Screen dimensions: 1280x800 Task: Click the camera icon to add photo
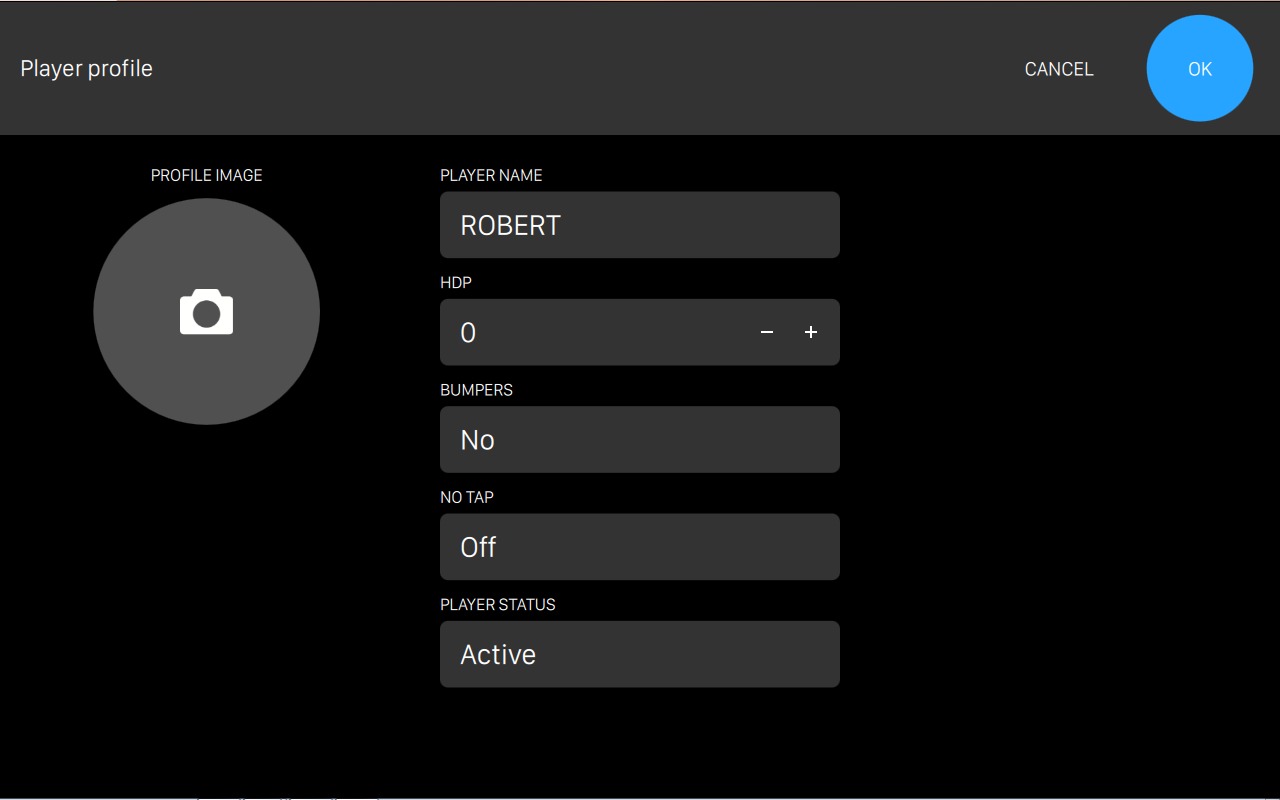click(x=206, y=312)
